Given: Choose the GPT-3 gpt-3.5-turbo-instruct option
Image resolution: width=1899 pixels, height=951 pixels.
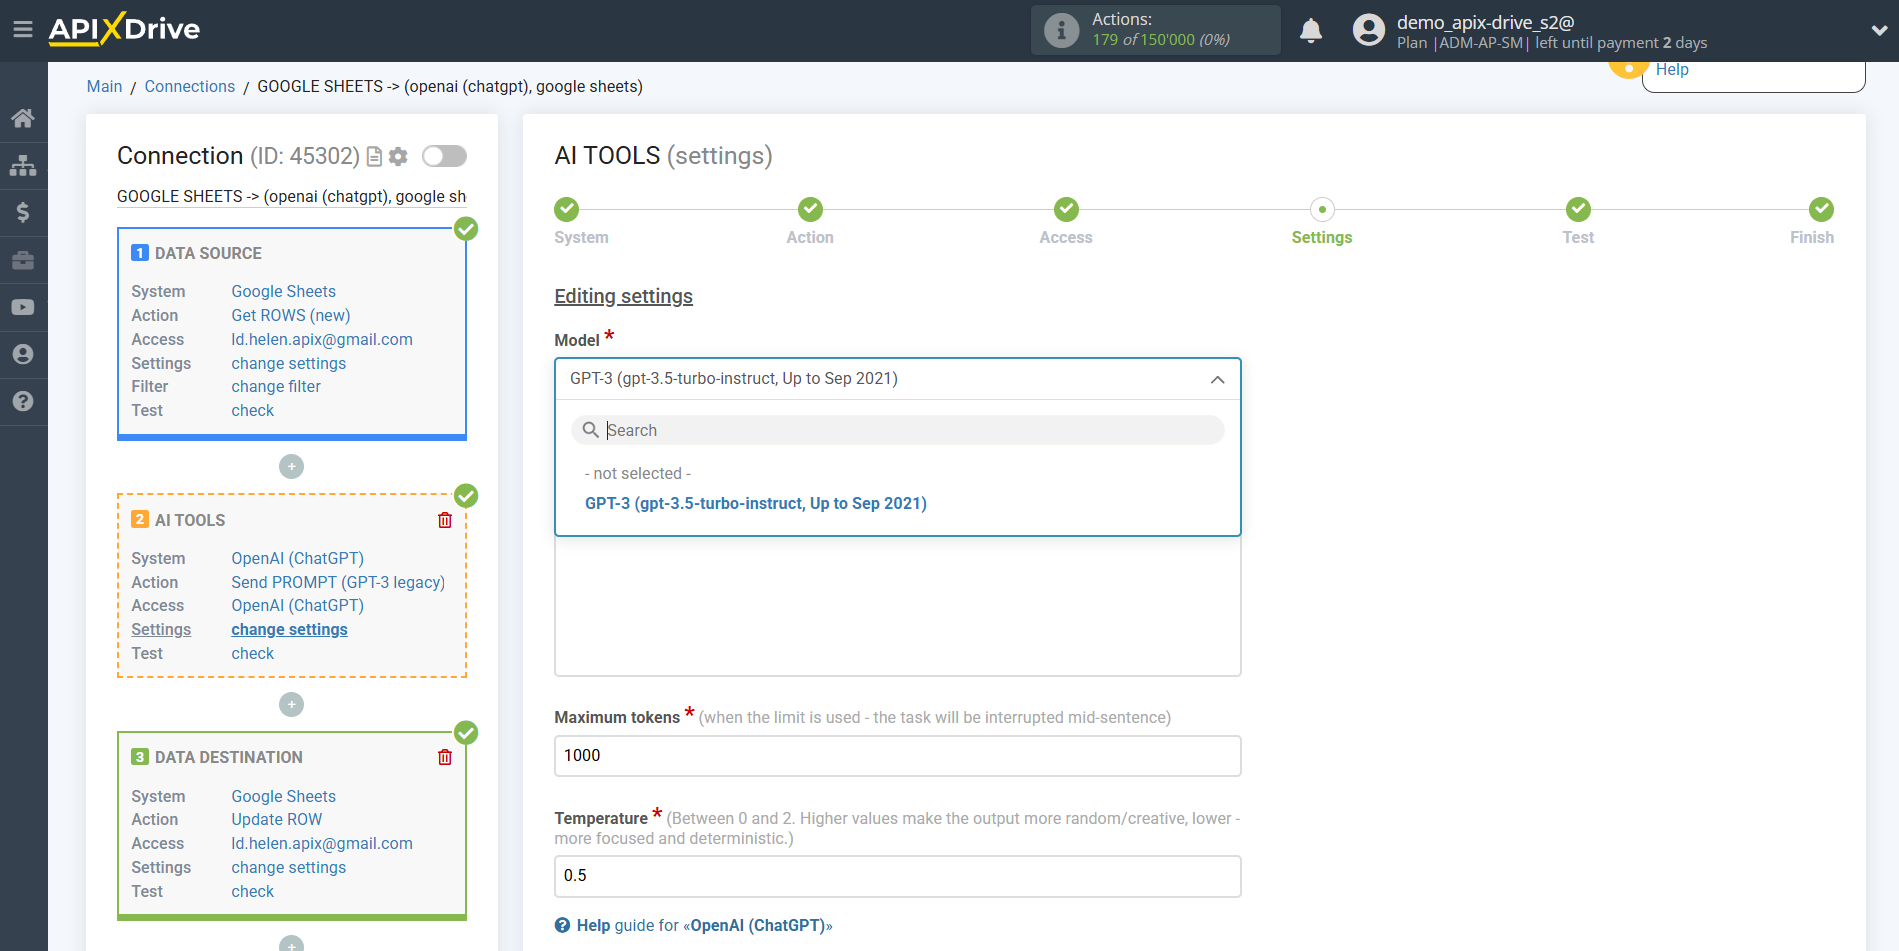Looking at the screenshot, I should [x=756, y=503].
